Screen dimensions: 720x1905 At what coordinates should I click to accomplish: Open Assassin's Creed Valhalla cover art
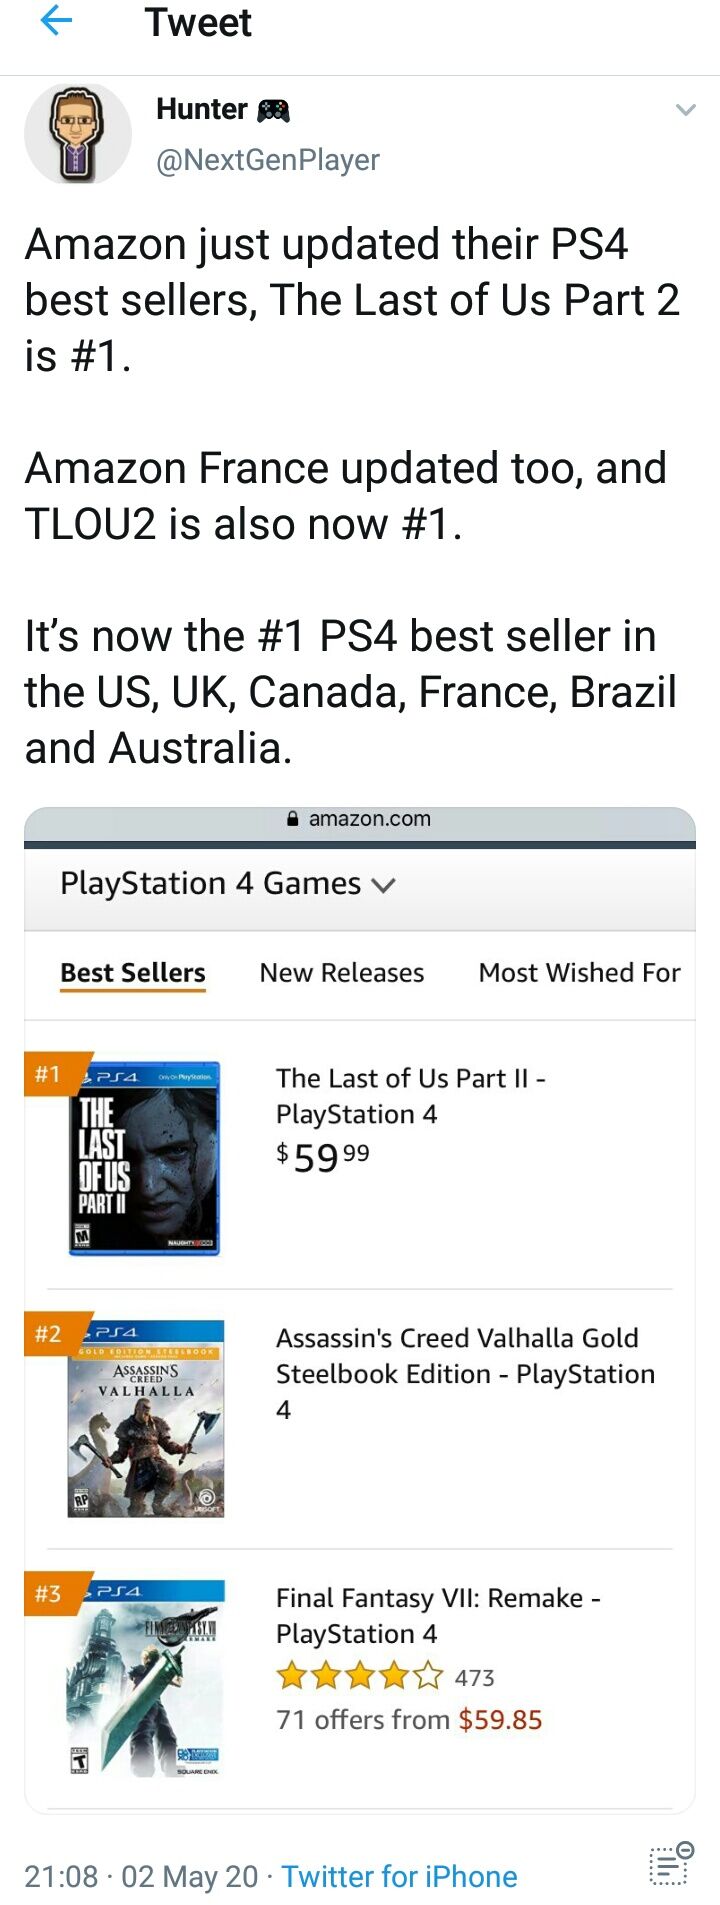[x=146, y=1418]
